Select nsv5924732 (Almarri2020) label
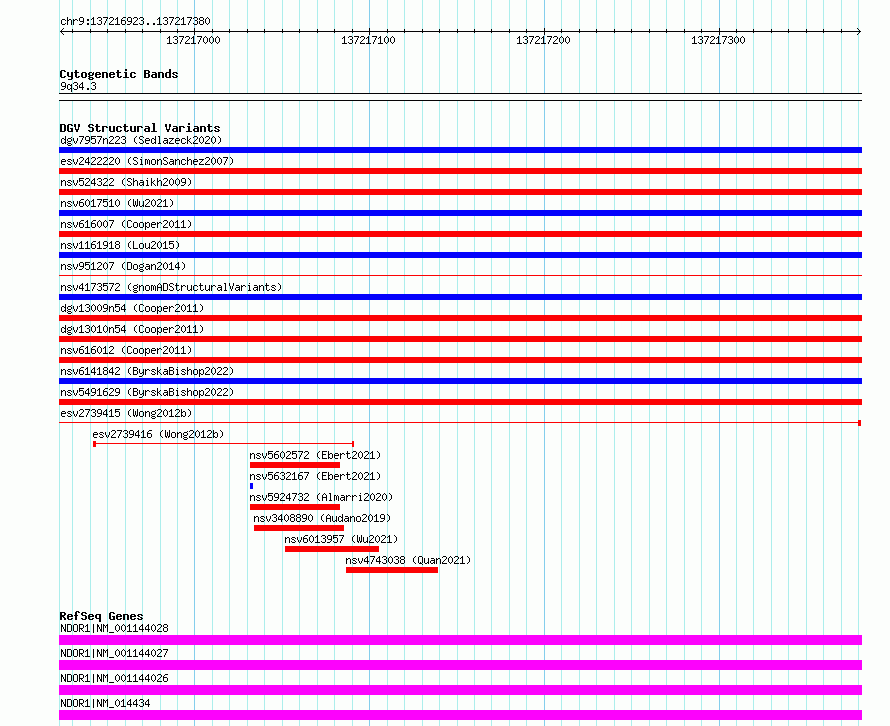 (321, 497)
